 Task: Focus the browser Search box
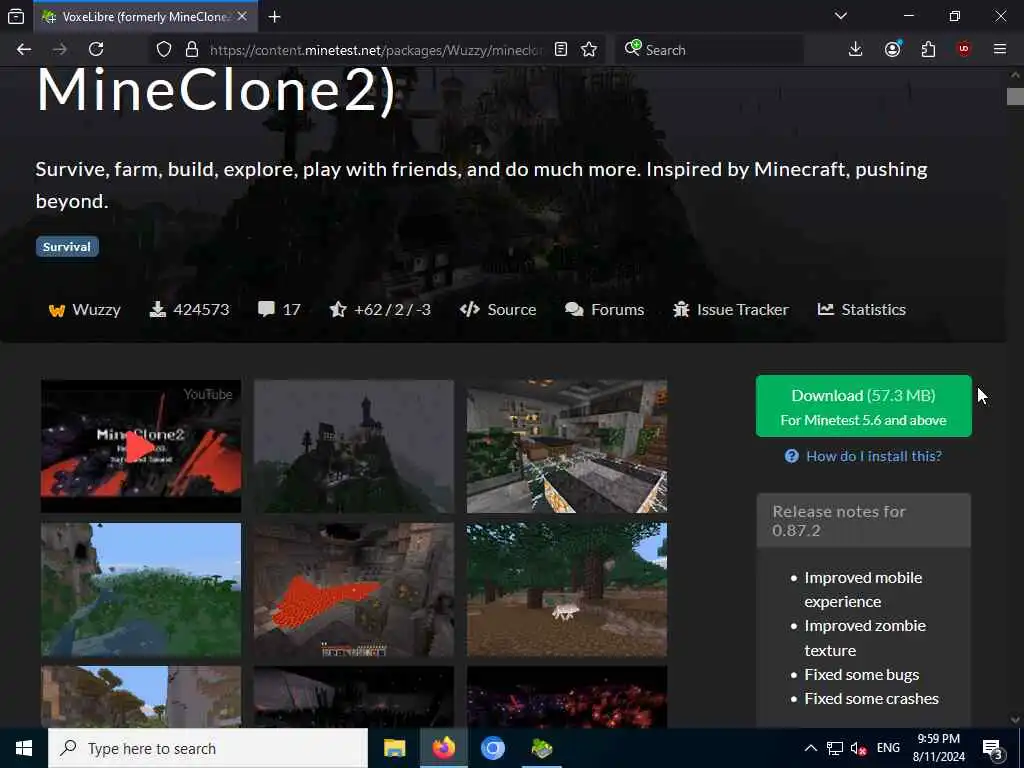point(709,50)
